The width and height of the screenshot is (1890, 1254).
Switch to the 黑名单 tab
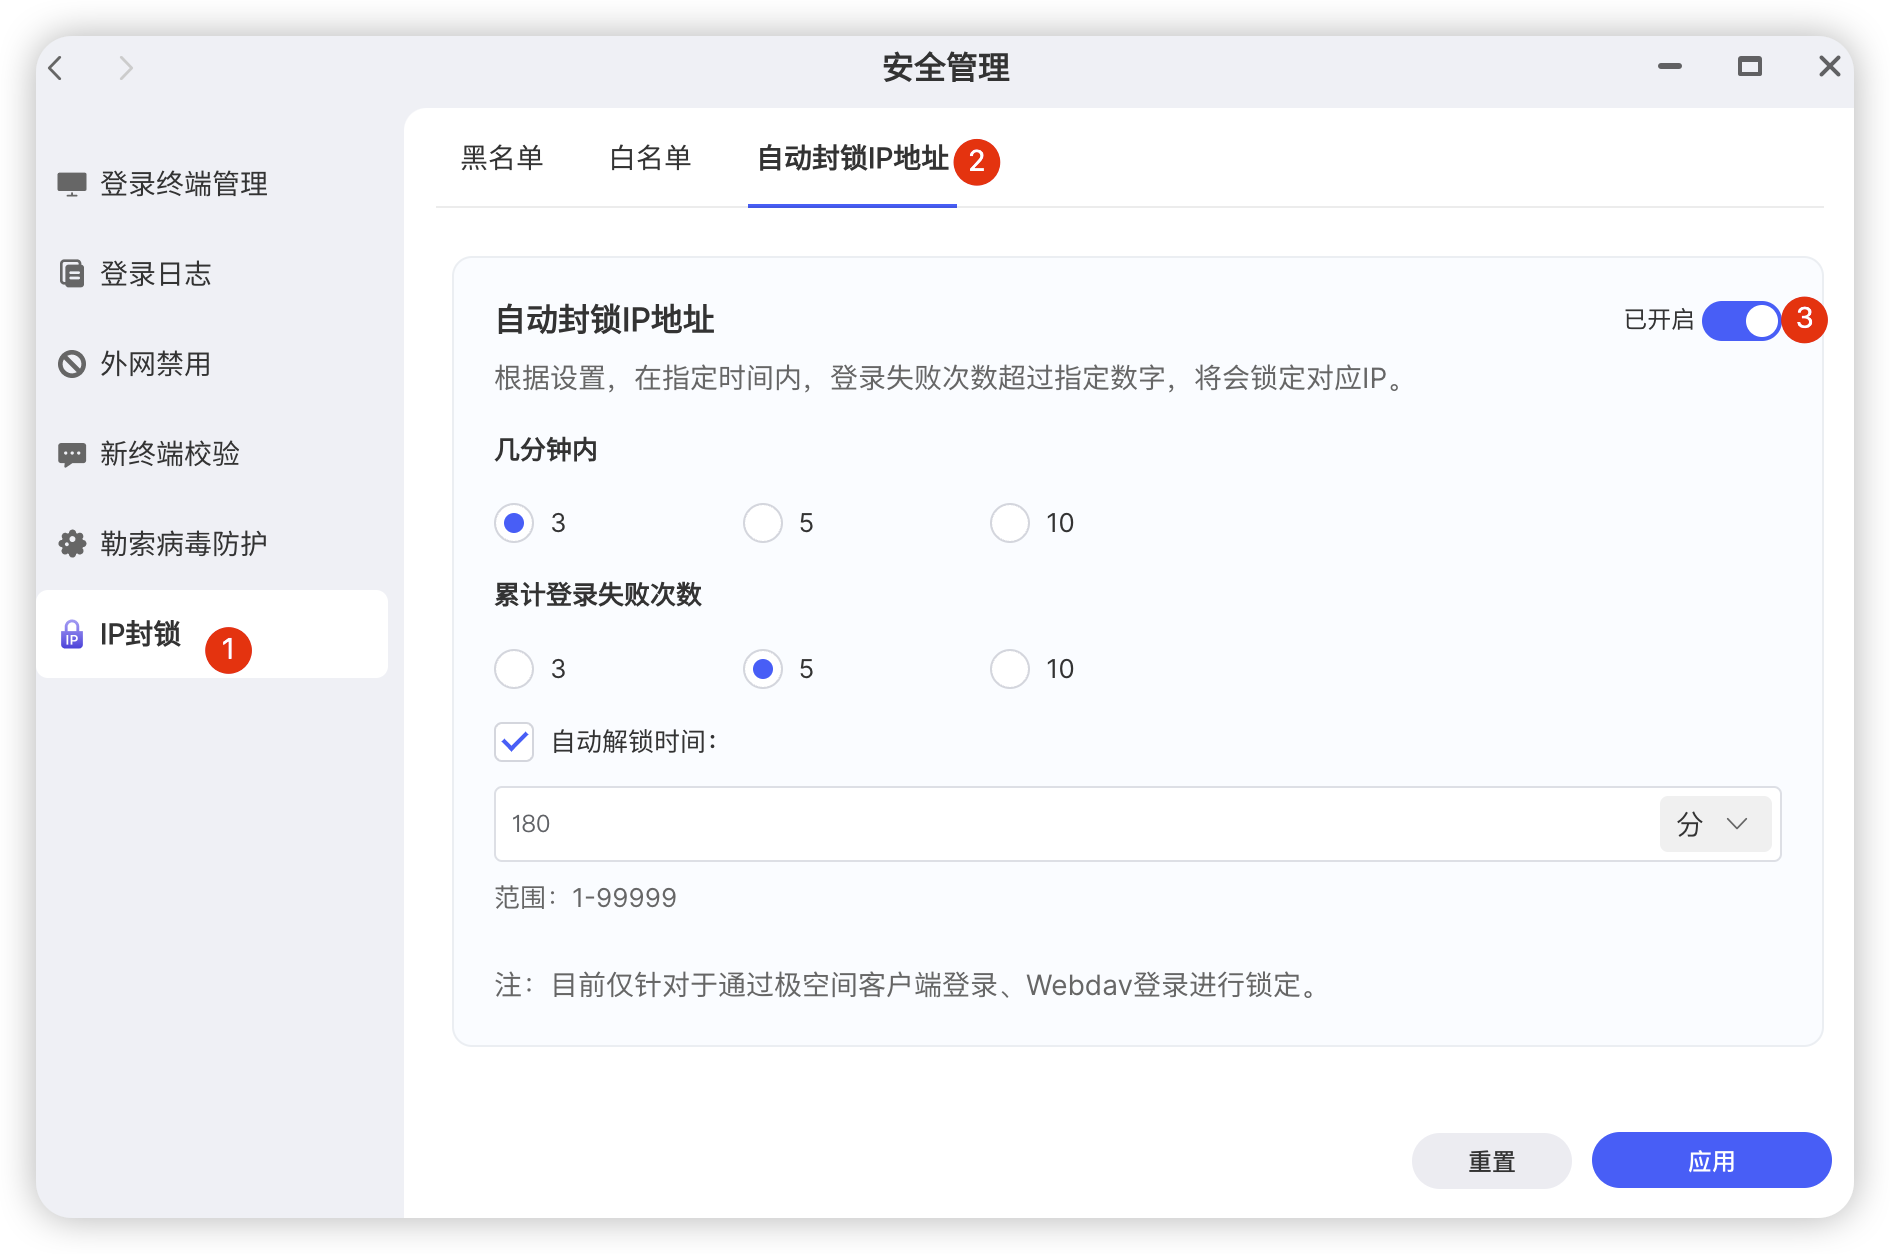pos(502,158)
